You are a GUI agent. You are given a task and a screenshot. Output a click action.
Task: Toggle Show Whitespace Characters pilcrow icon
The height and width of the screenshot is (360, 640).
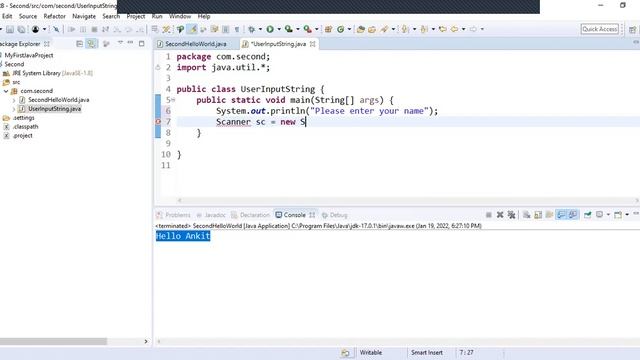pos(237,29)
